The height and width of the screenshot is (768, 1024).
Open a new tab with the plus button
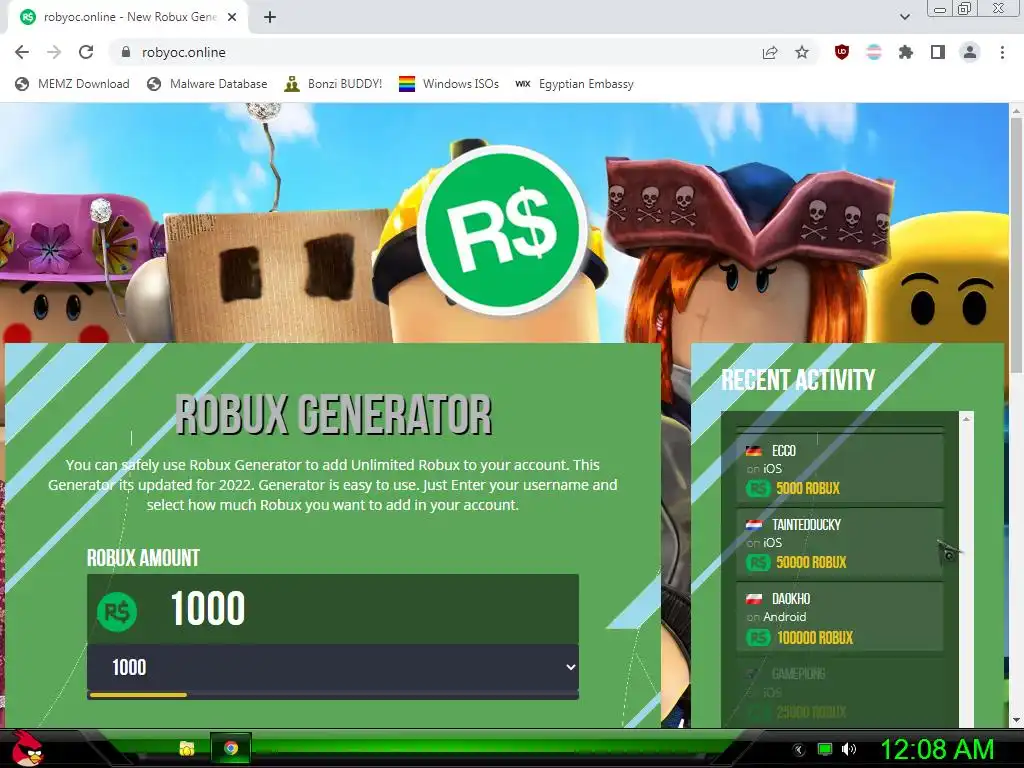[x=270, y=17]
